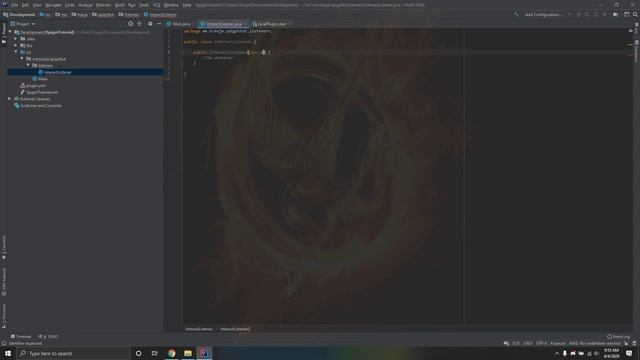The image size is (640, 360).
Task: Open the Structure side tool window
Action: (4, 316)
